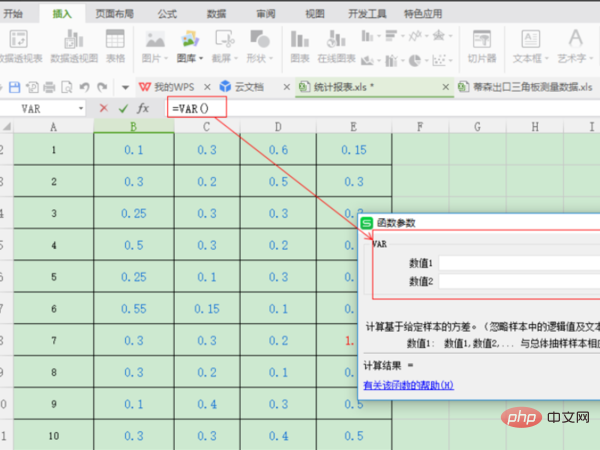The height and width of the screenshot is (450, 600).
Task: Open the 开发工具 tab
Action: point(367,14)
